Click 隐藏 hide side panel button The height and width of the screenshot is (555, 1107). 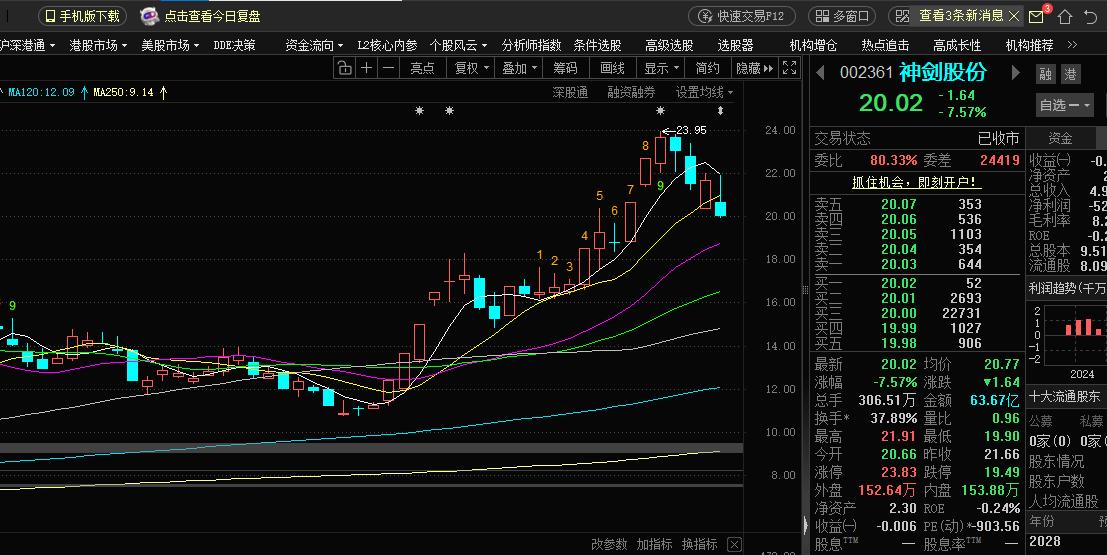coord(754,68)
